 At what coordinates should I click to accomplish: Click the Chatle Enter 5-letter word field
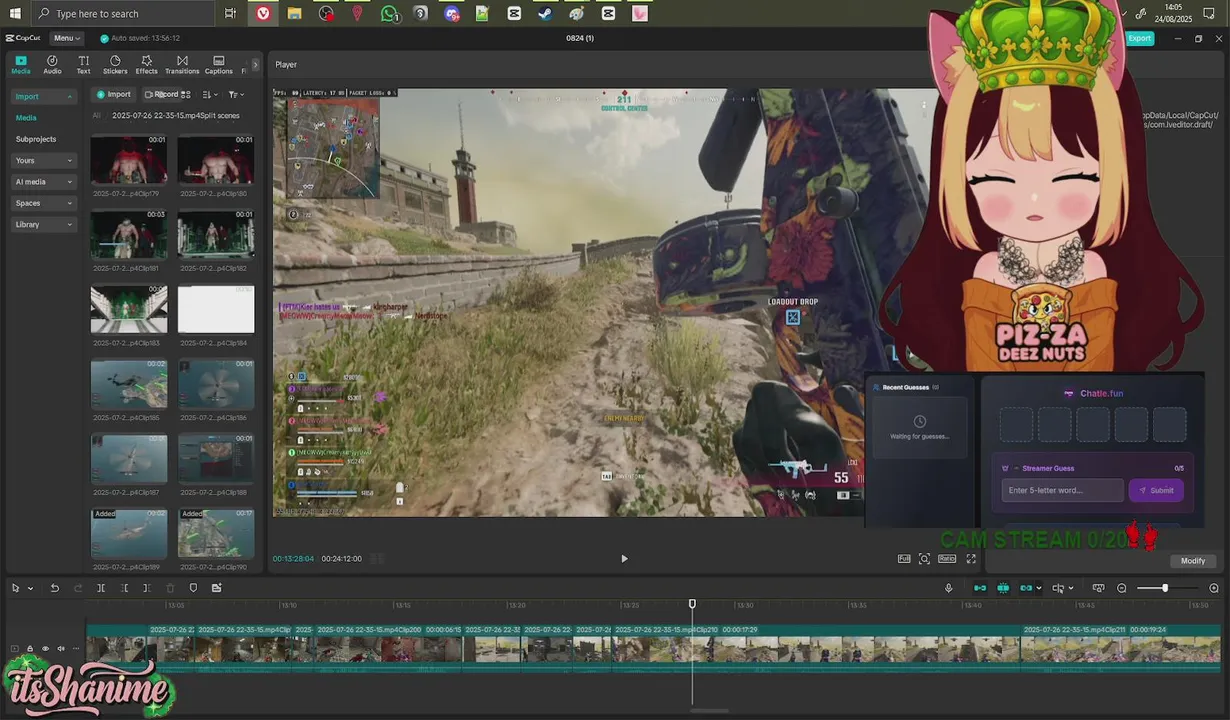pos(1063,490)
